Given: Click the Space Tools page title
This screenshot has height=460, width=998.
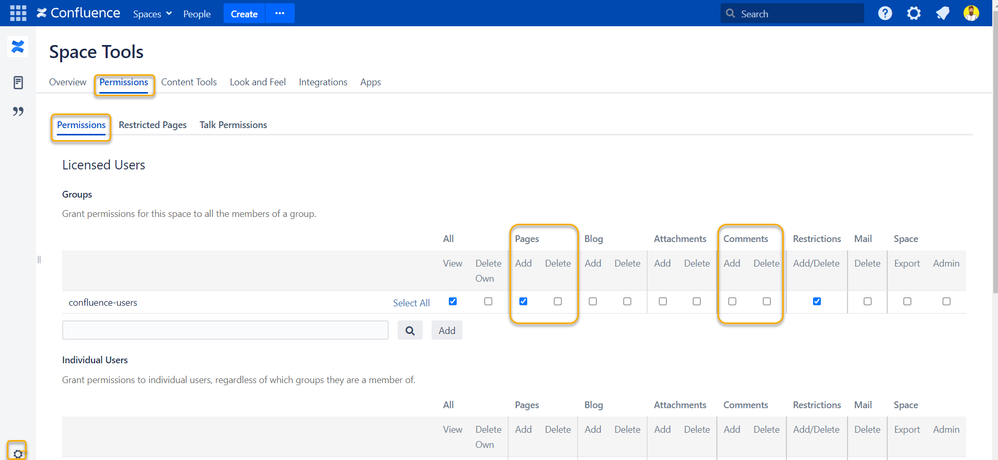Looking at the screenshot, I should pyautogui.click(x=96, y=52).
